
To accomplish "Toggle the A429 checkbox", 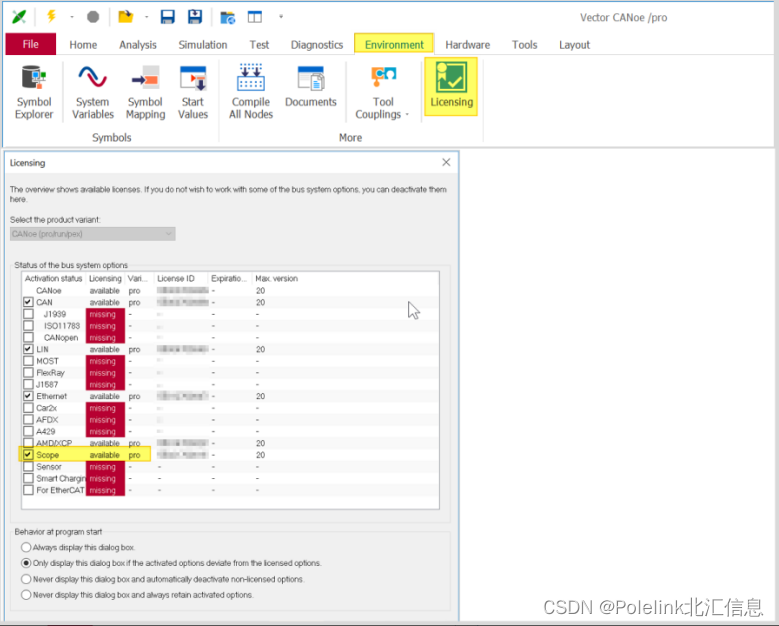I will click(28, 431).
